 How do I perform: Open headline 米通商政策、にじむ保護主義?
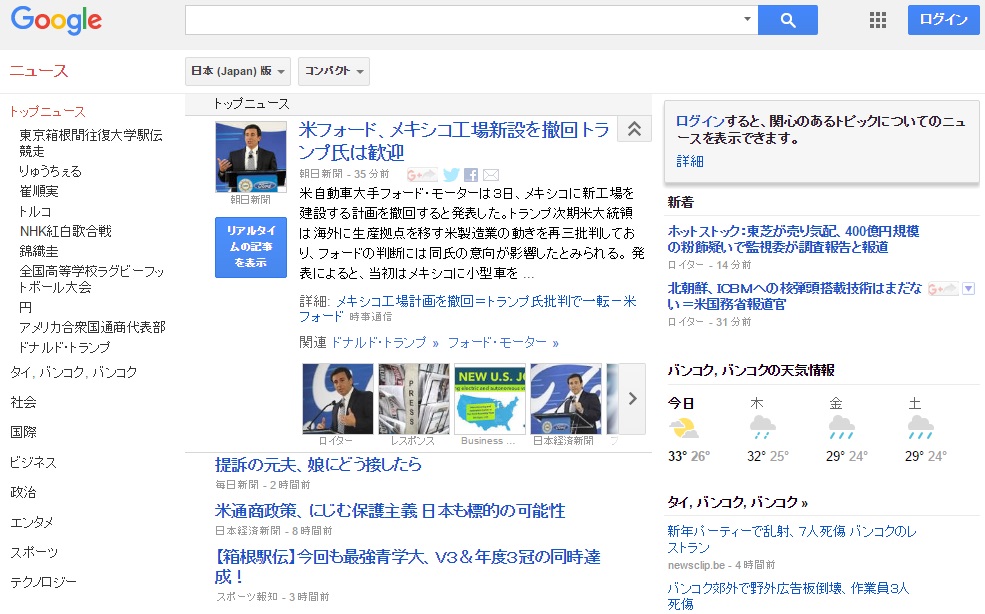389,510
